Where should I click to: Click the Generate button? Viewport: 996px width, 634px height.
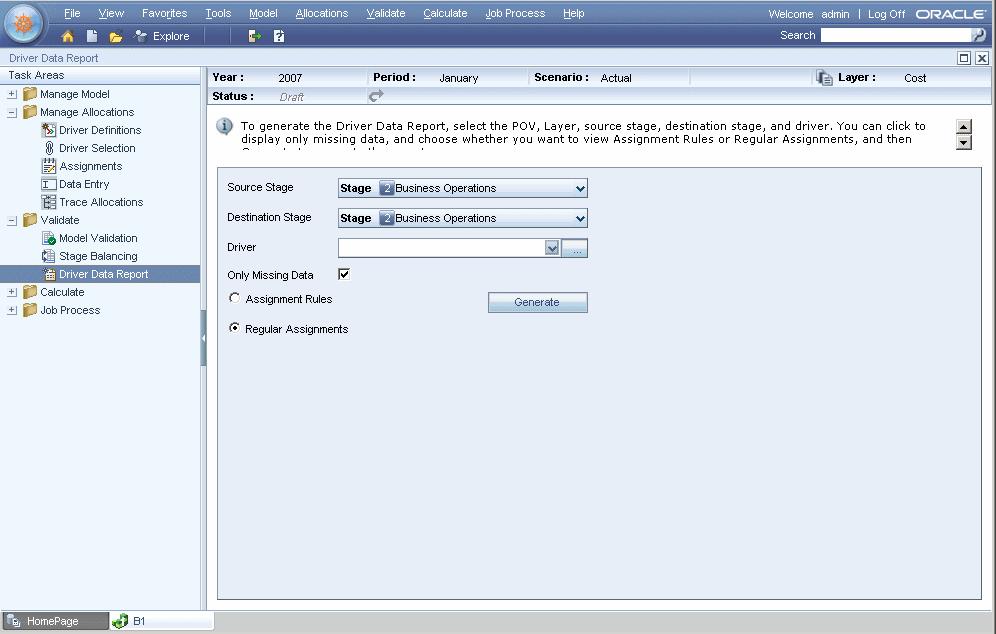[x=537, y=302]
